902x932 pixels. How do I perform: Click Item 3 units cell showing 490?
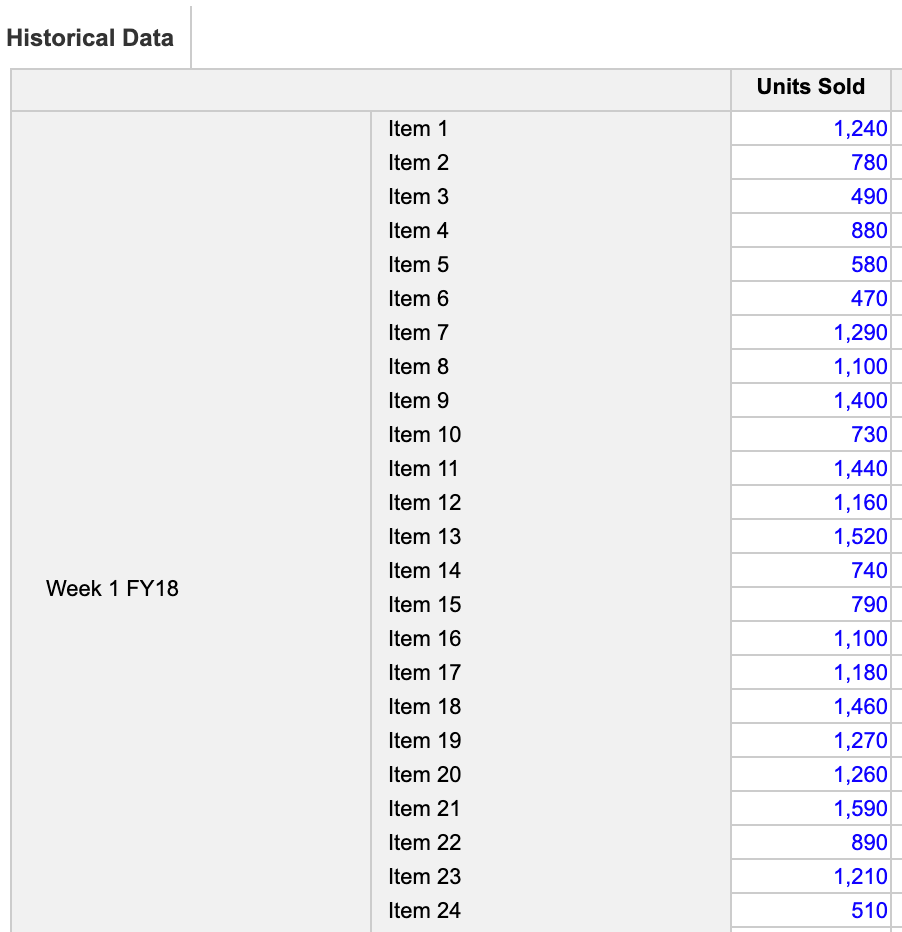tap(811, 196)
